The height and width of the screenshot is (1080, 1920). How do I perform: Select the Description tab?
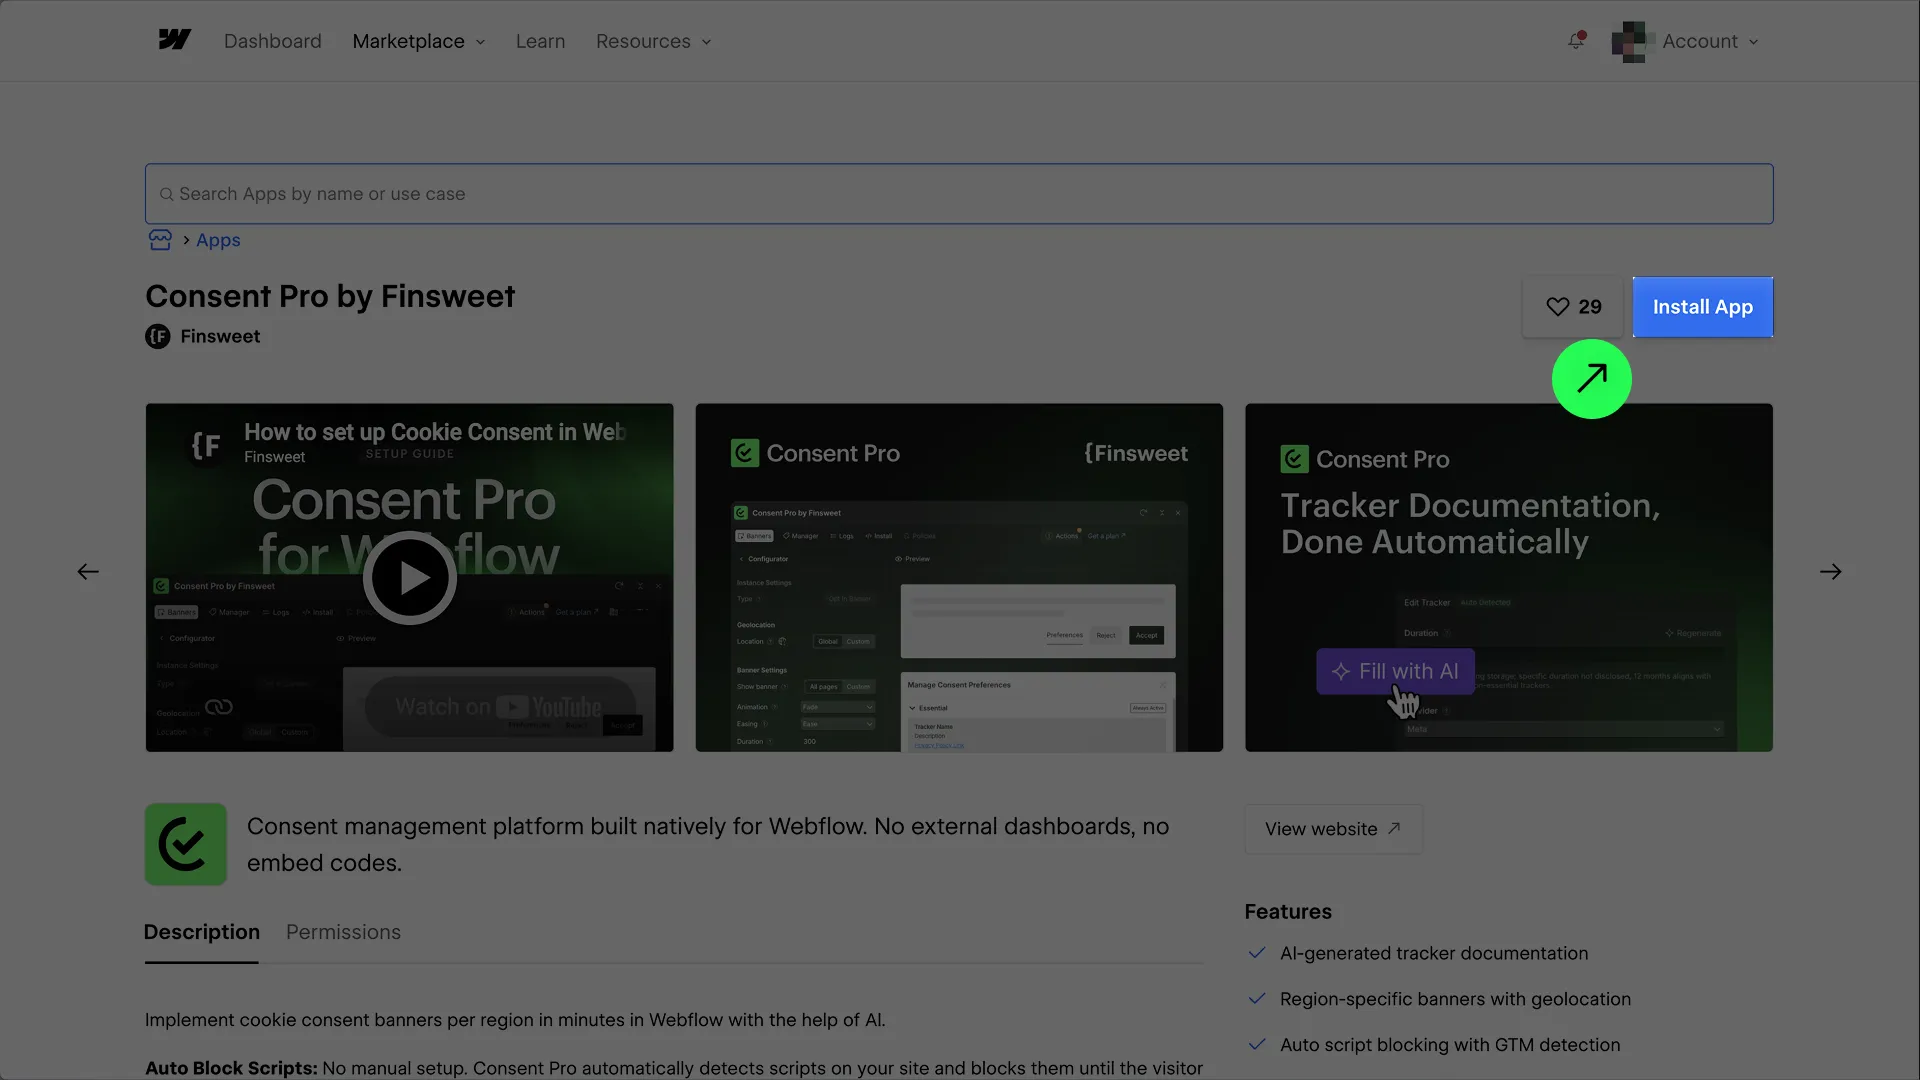[x=202, y=932]
